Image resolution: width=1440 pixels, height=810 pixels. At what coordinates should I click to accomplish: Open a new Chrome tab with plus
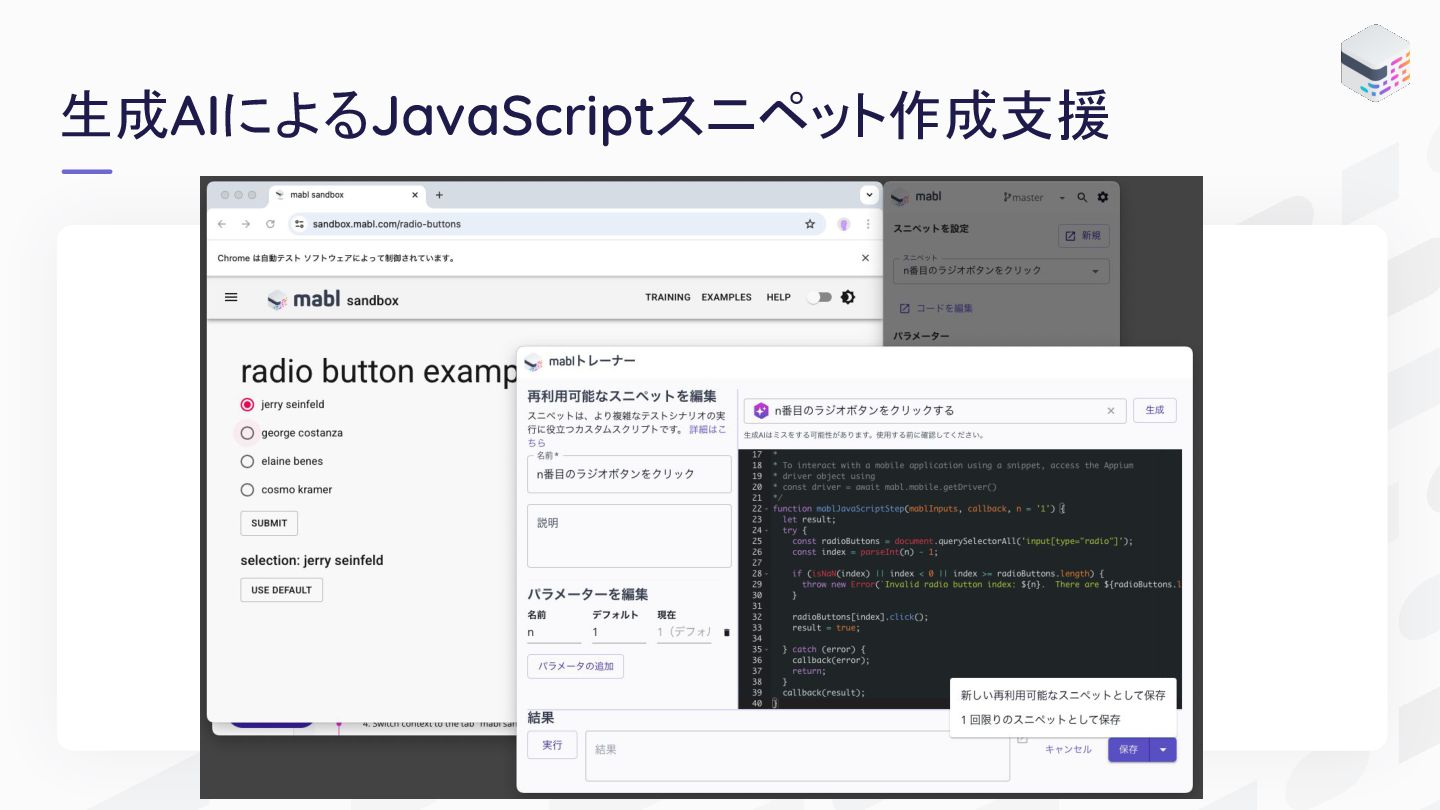(439, 195)
